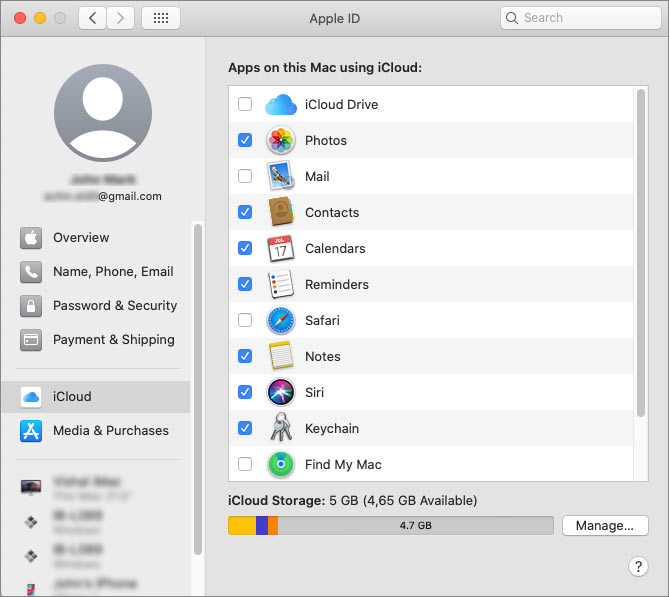Select the iMac device icon in sidebar
669x597 pixels.
31,487
